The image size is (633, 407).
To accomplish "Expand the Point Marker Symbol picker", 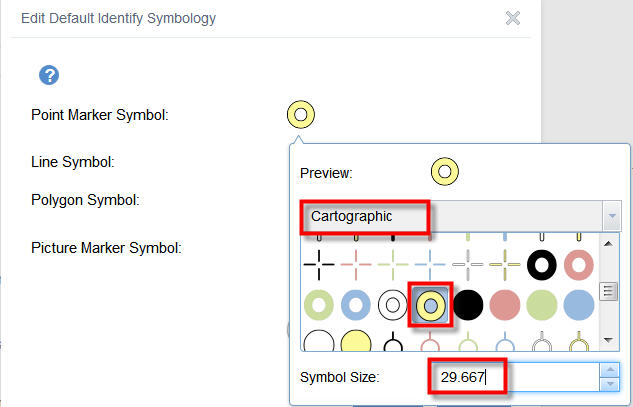I will click(x=301, y=115).
